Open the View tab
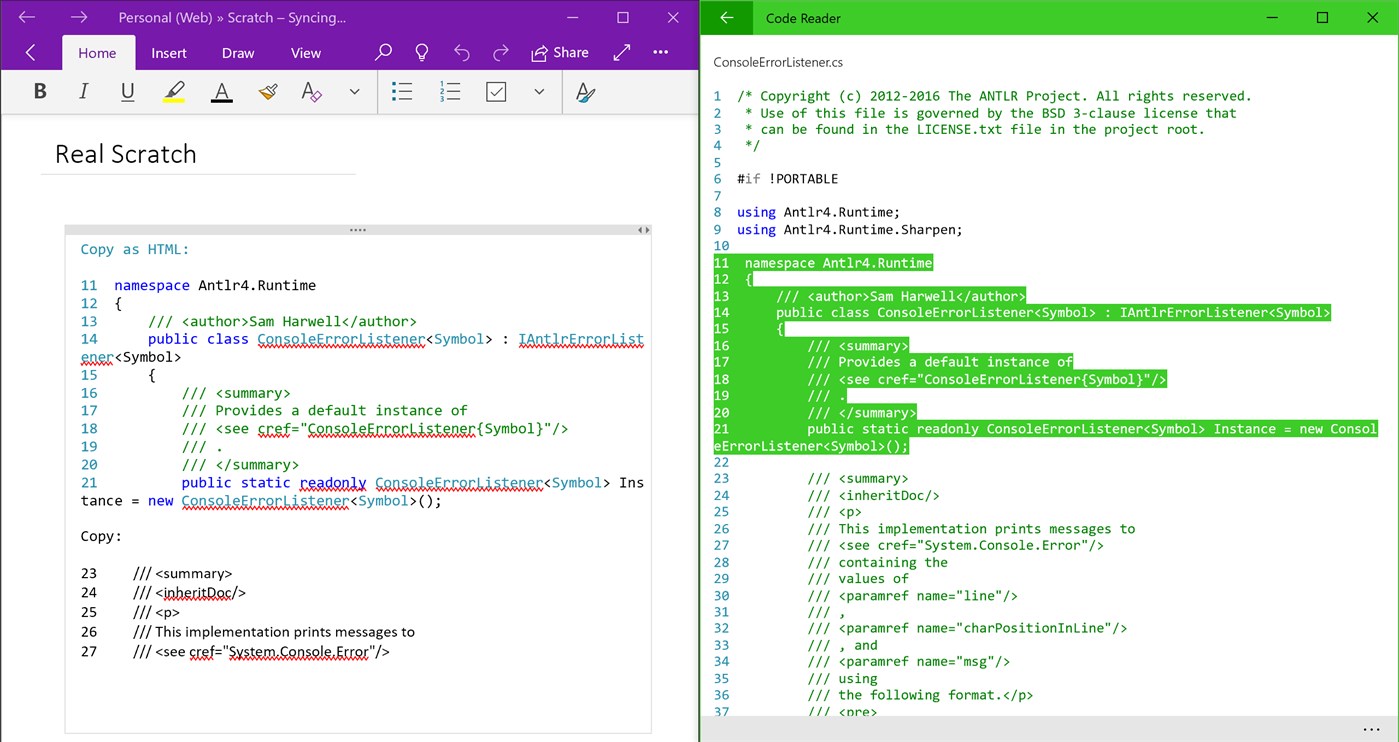Image resolution: width=1399 pixels, height=742 pixels. 306,53
